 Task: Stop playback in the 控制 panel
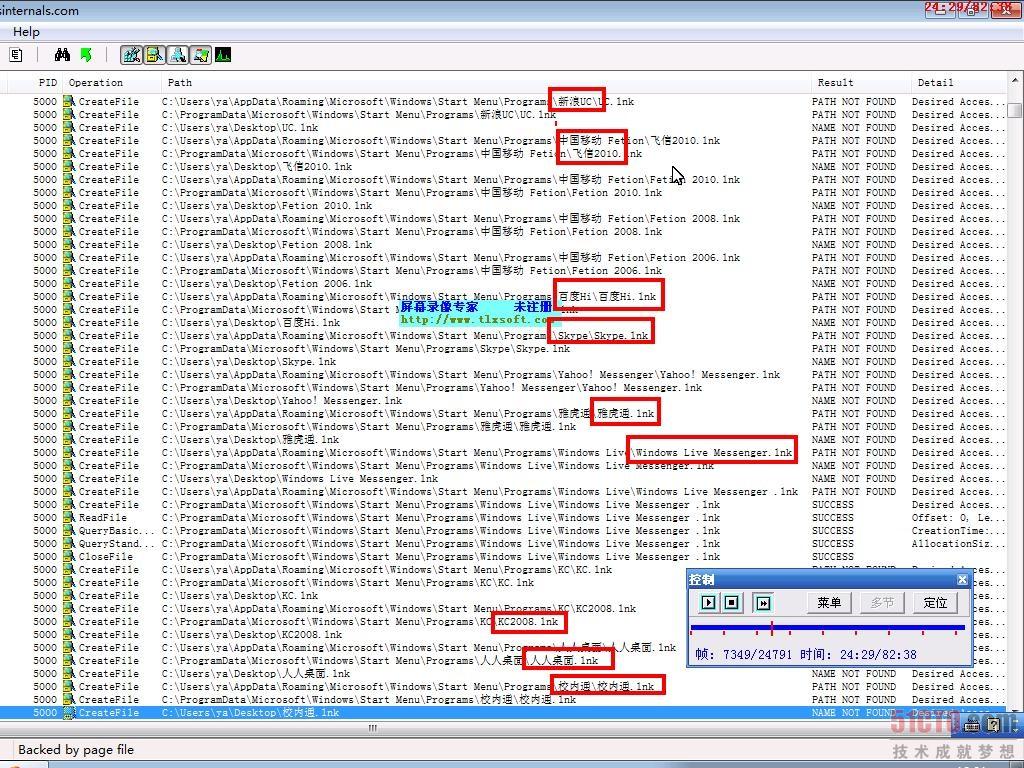(x=732, y=602)
